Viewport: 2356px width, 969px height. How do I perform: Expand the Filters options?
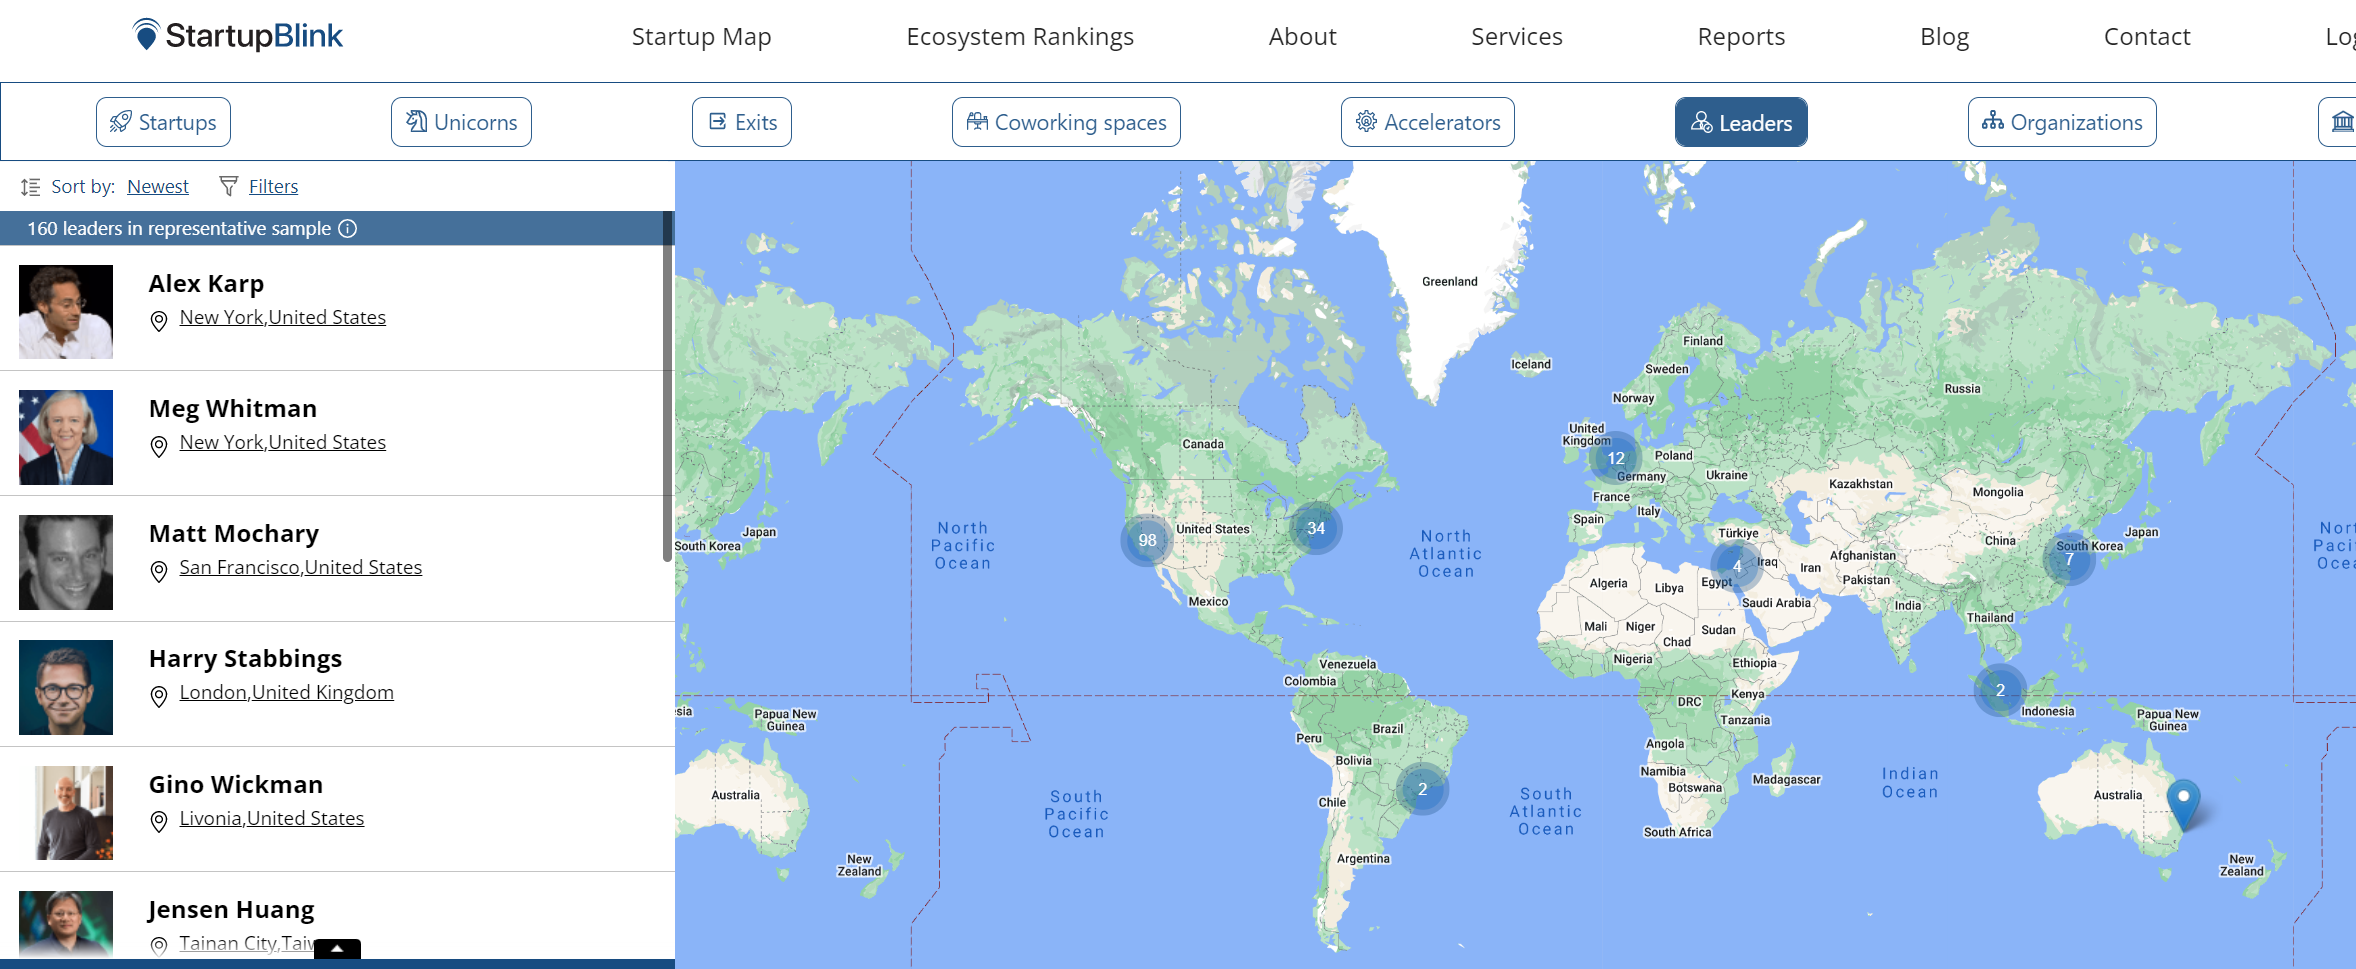pos(273,187)
